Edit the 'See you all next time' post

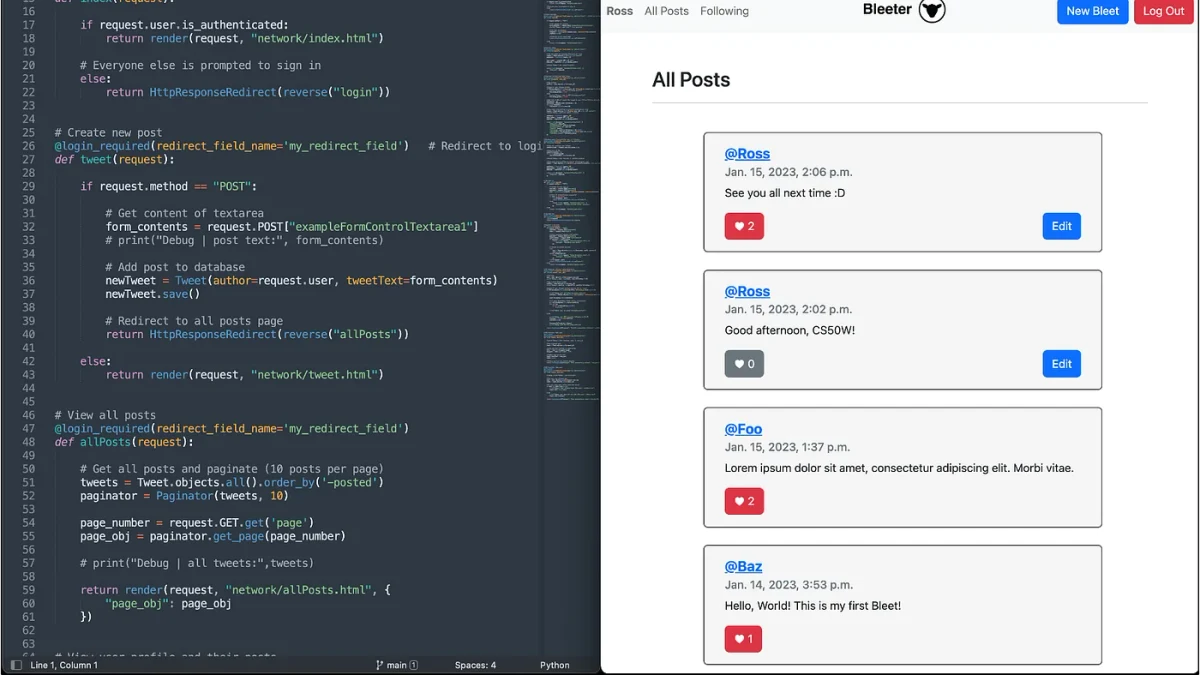click(1062, 226)
